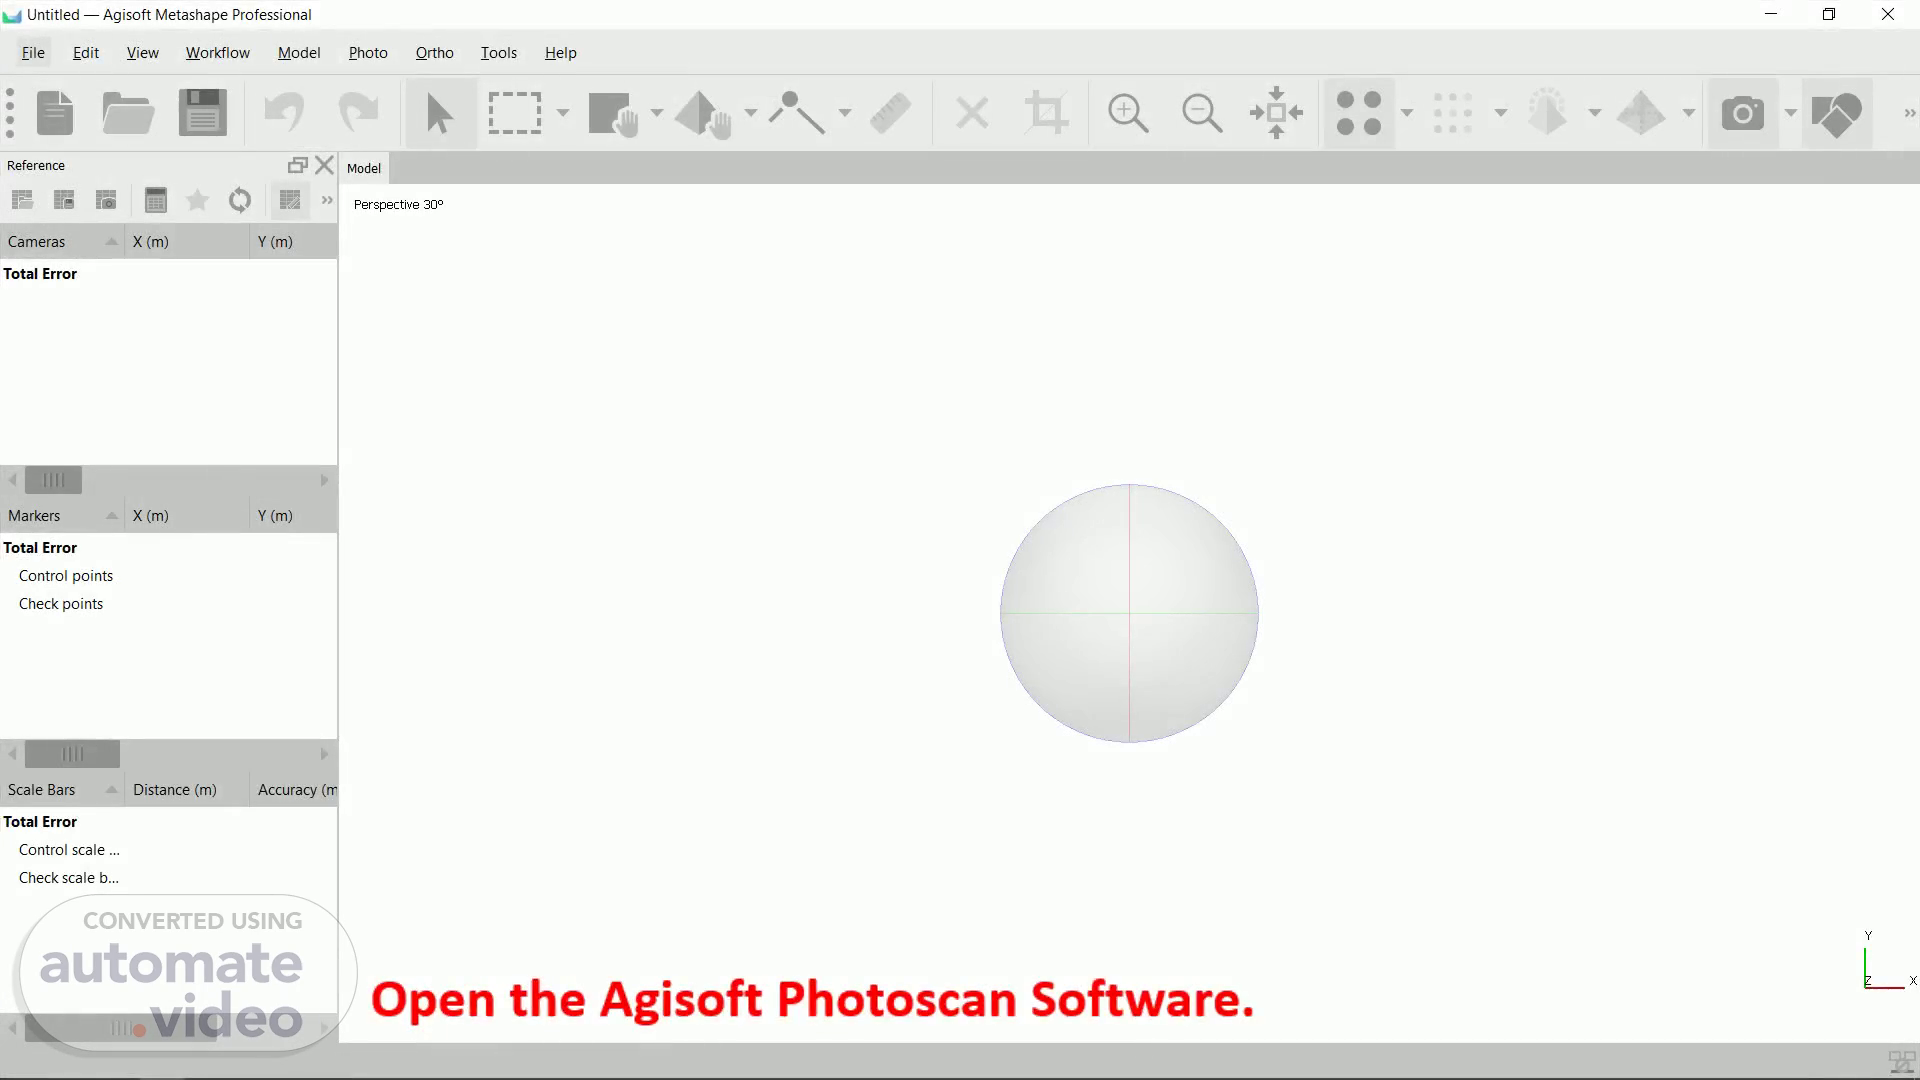Select the Draw Polyline tool
Screen dimensions: 1920x1080
pyautogui.click(x=796, y=113)
